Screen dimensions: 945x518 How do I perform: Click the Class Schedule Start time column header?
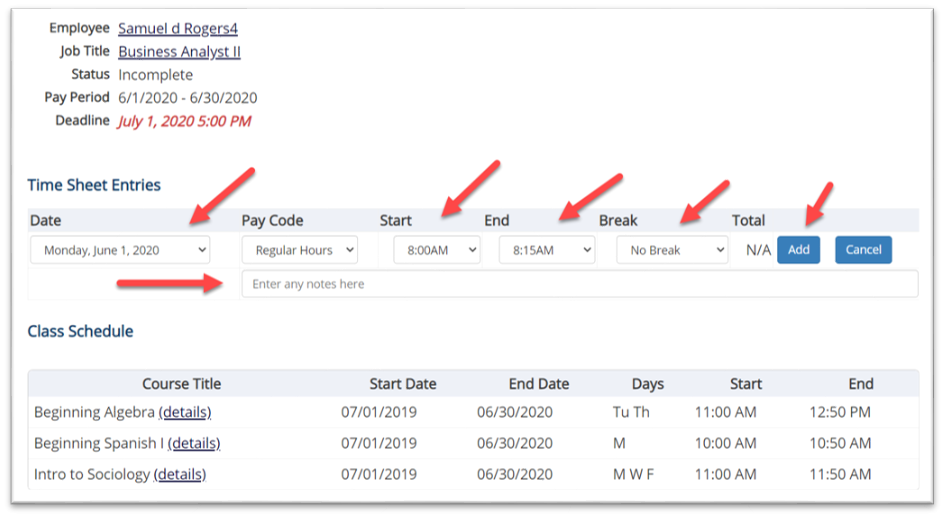(746, 384)
